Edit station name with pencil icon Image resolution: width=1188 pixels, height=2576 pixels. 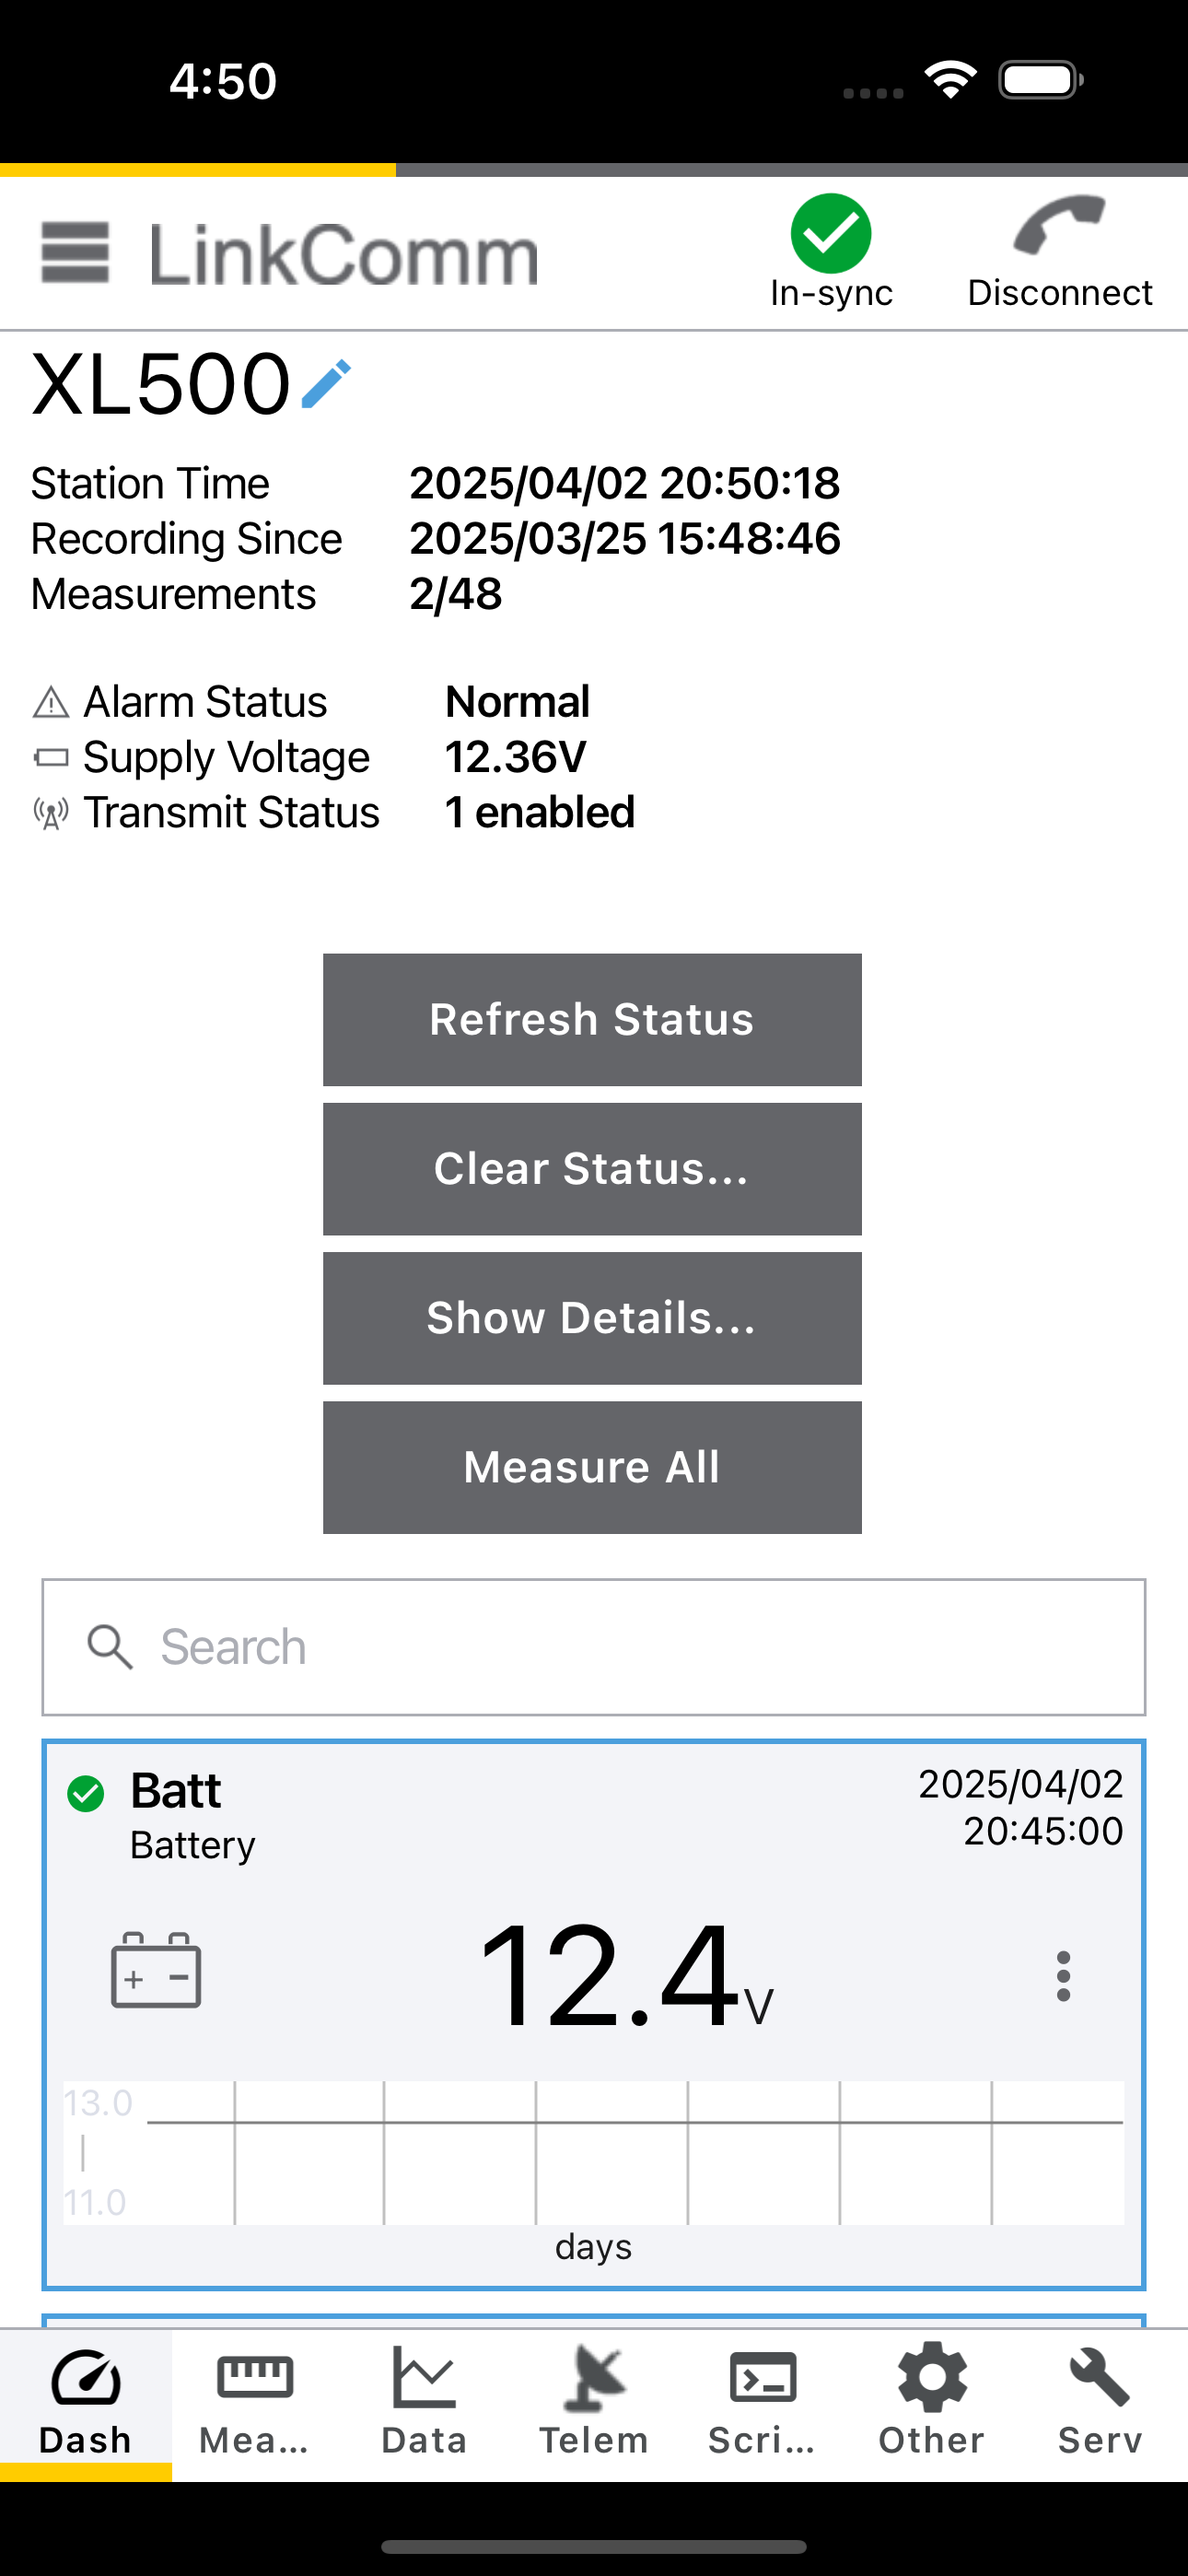(326, 384)
